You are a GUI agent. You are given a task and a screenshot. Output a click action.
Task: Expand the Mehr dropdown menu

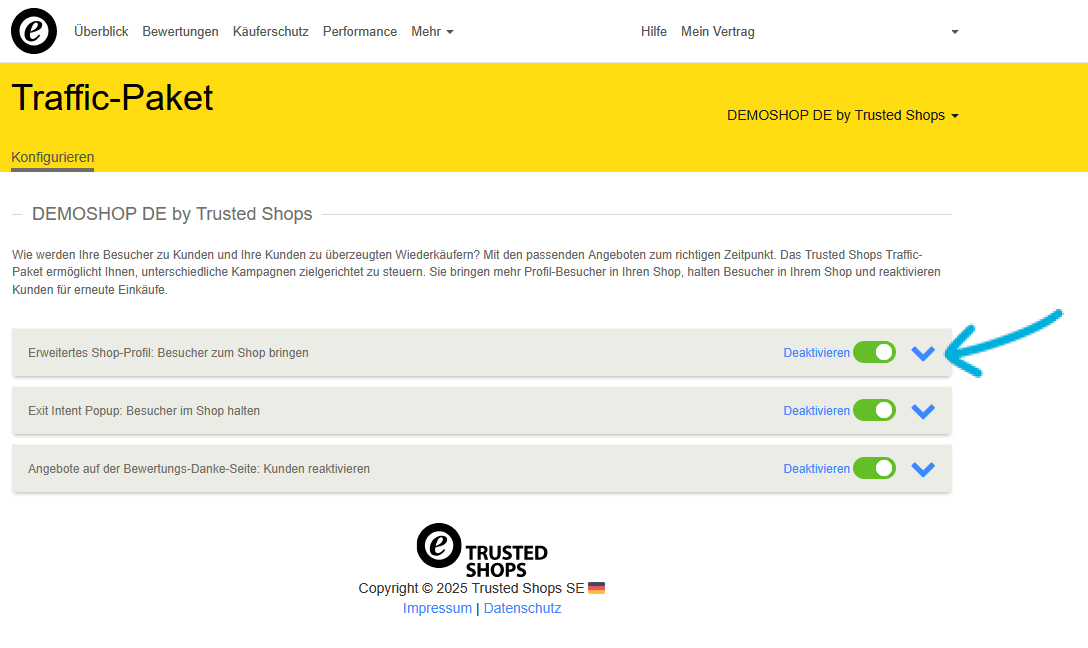click(432, 31)
